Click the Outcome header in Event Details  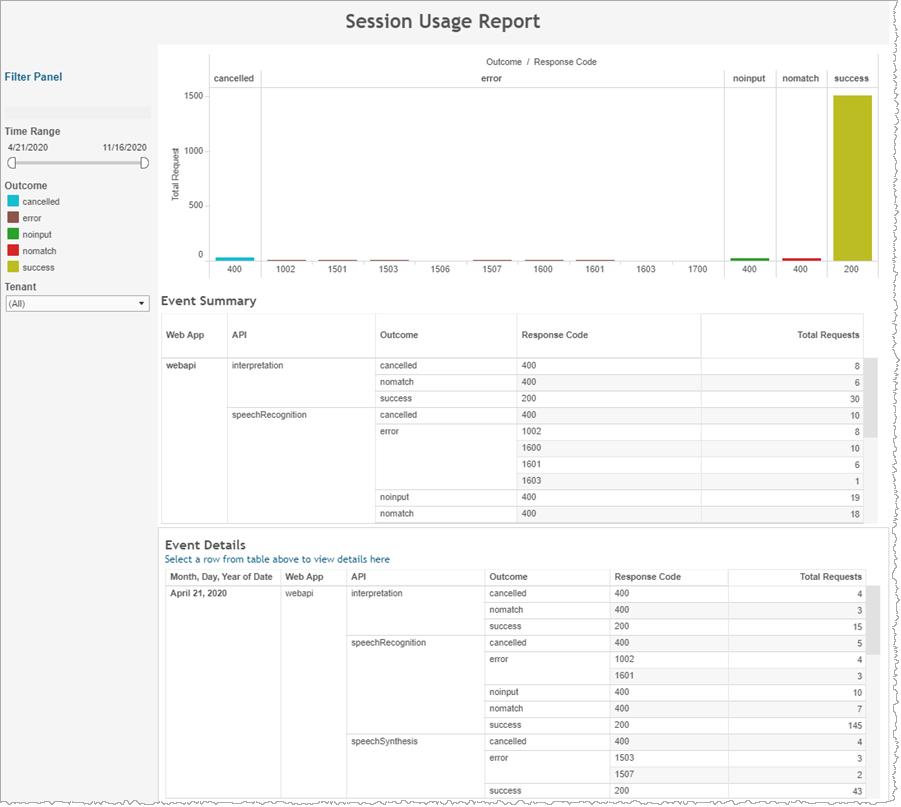(508, 577)
